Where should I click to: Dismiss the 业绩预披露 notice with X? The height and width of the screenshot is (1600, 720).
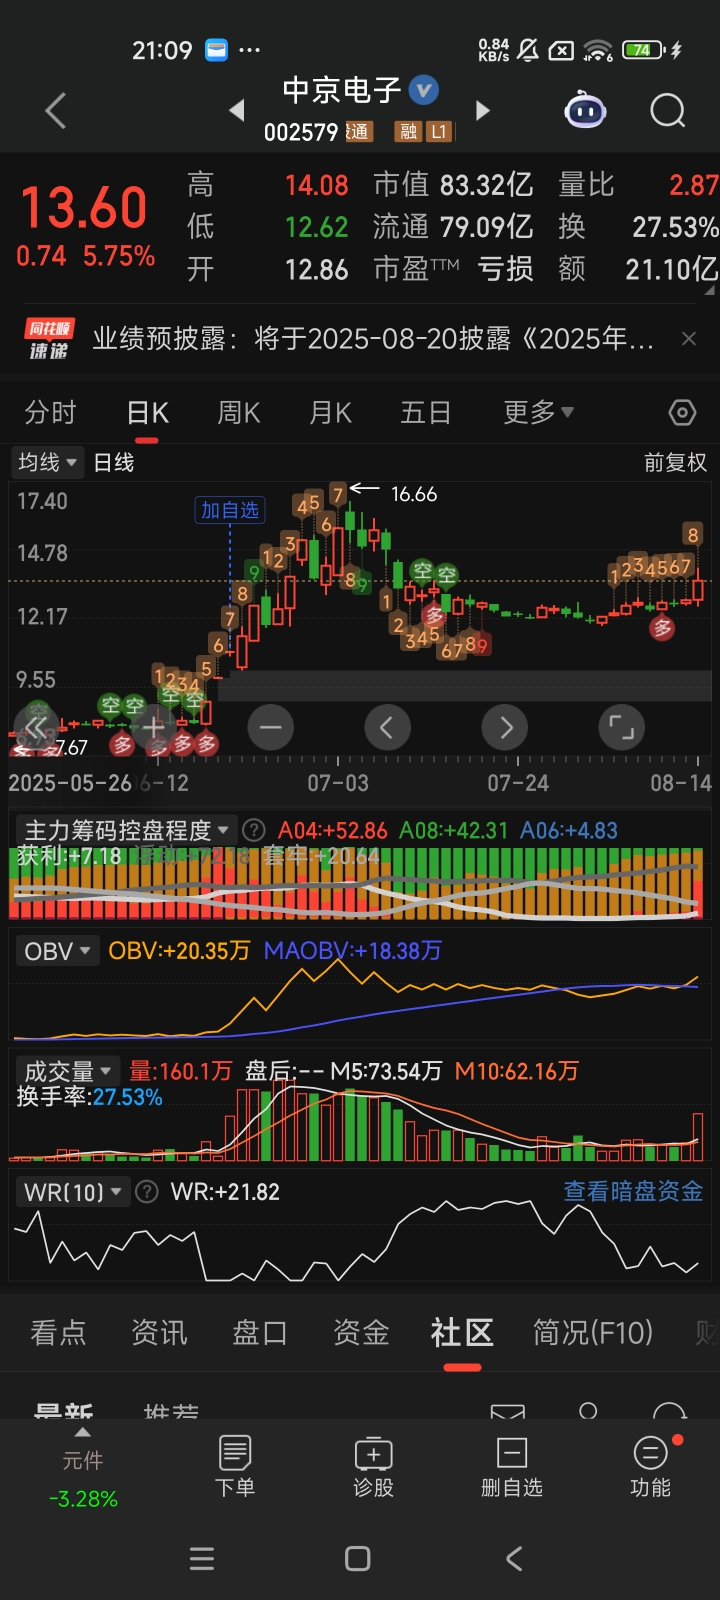point(689,339)
